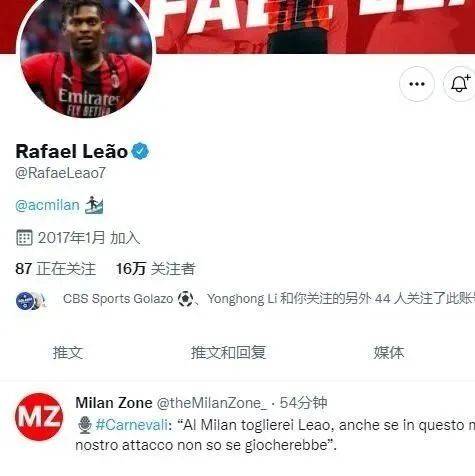Screen dimensions: 475x476
Task: Switch to the 媒体 tab
Action: pyautogui.click(x=389, y=352)
